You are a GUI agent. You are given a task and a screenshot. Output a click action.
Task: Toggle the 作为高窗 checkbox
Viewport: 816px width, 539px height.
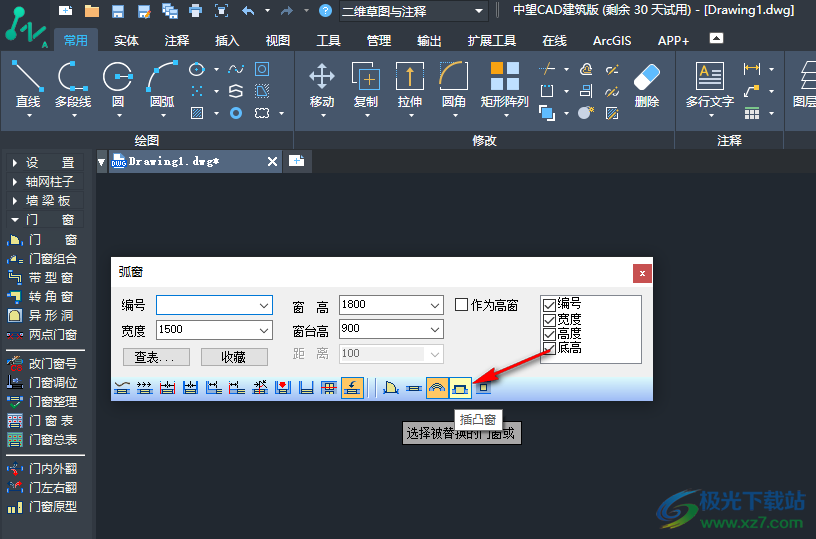(462, 304)
